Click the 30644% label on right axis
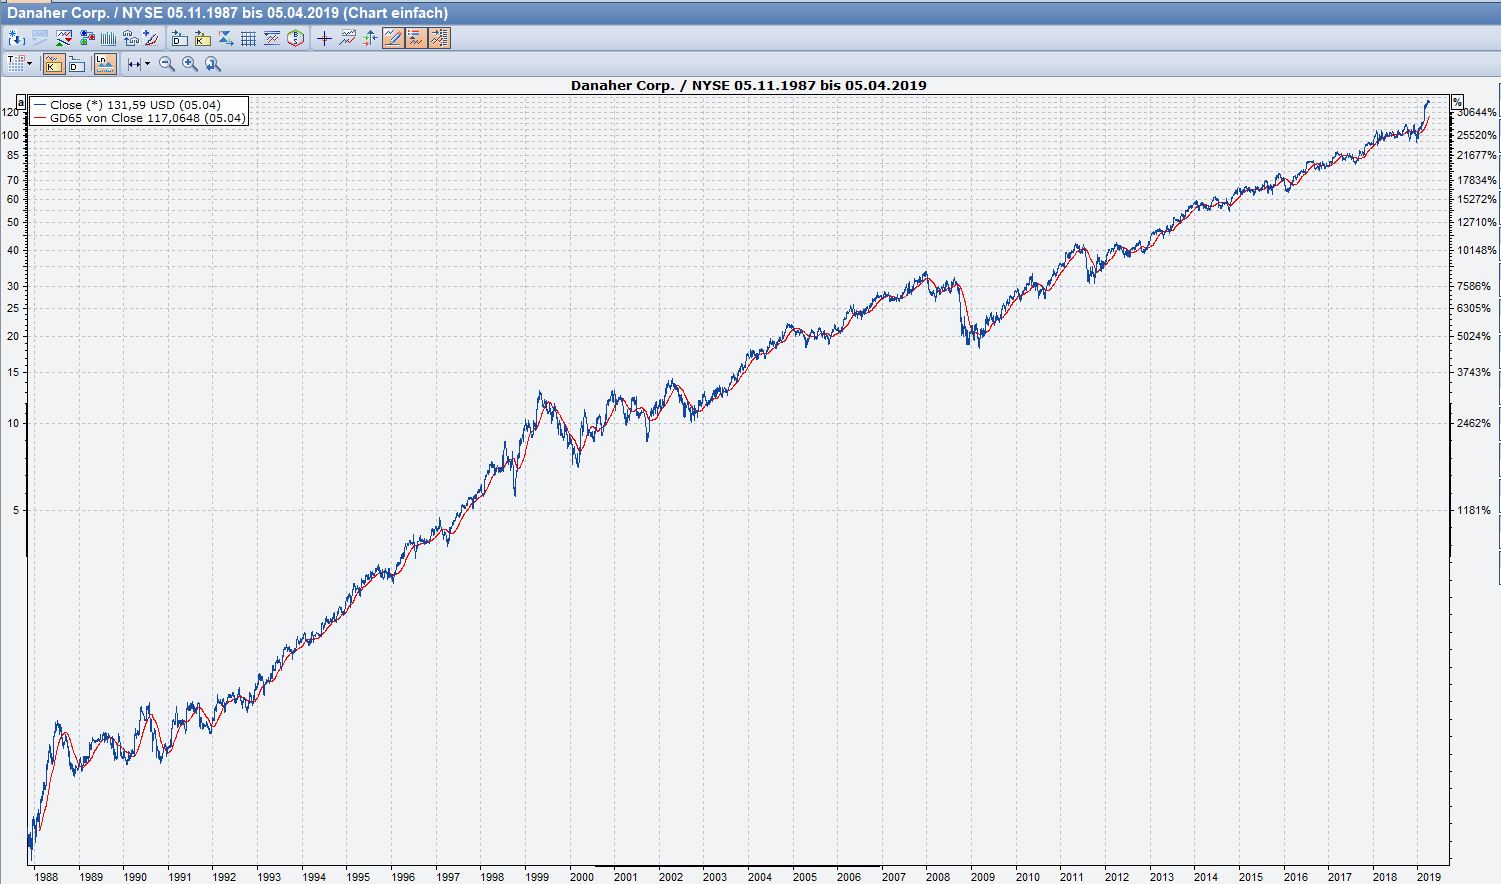 click(1477, 112)
